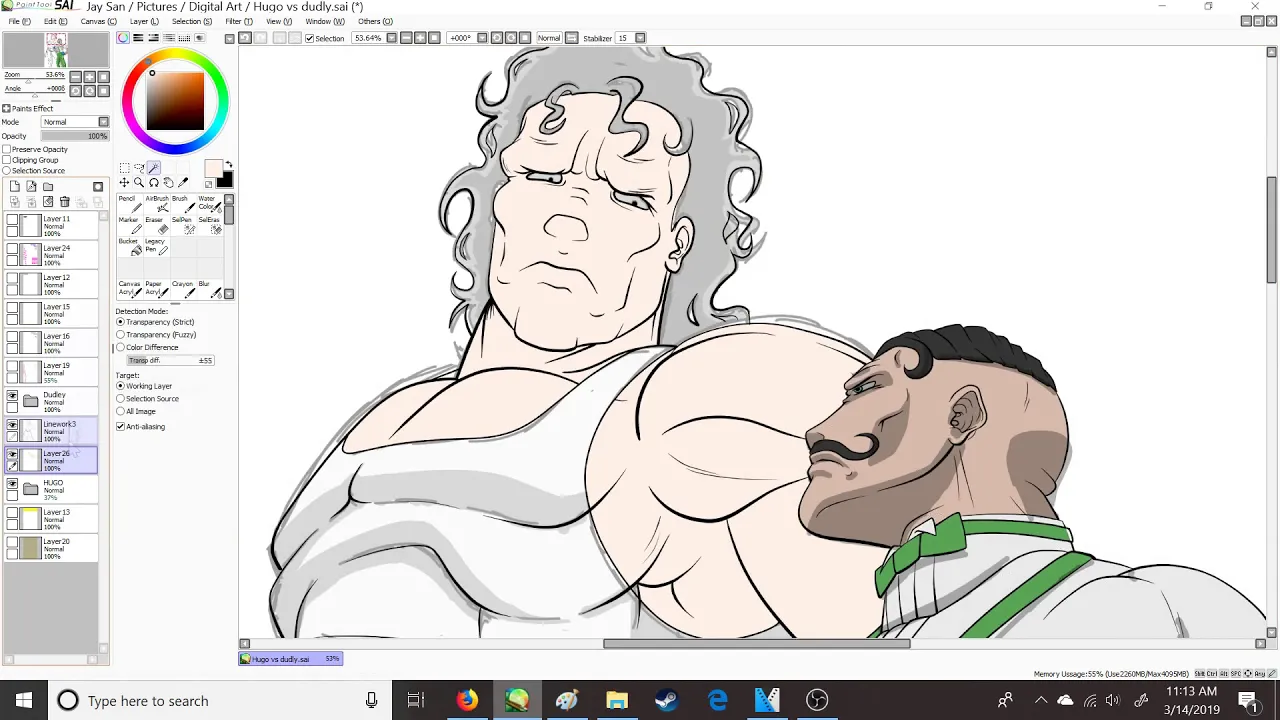
Task: Open File menu
Action: click(x=19, y=21)
